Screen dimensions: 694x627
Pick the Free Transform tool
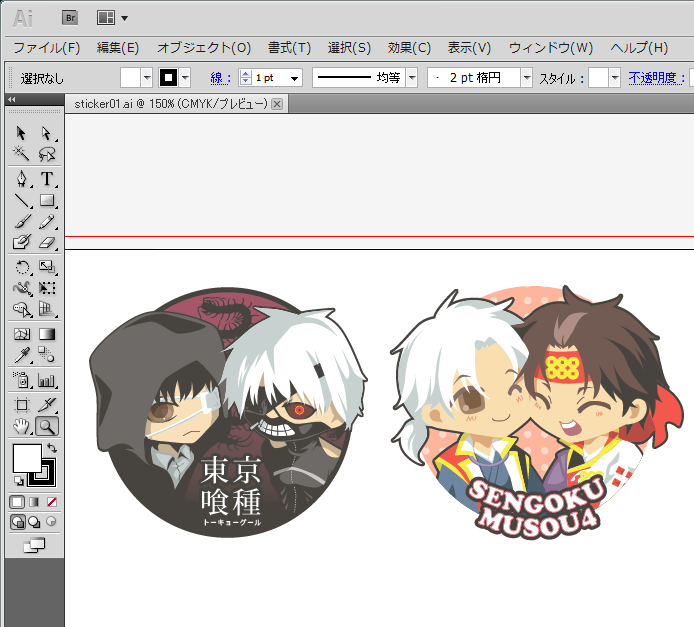[x=46, y=288]
